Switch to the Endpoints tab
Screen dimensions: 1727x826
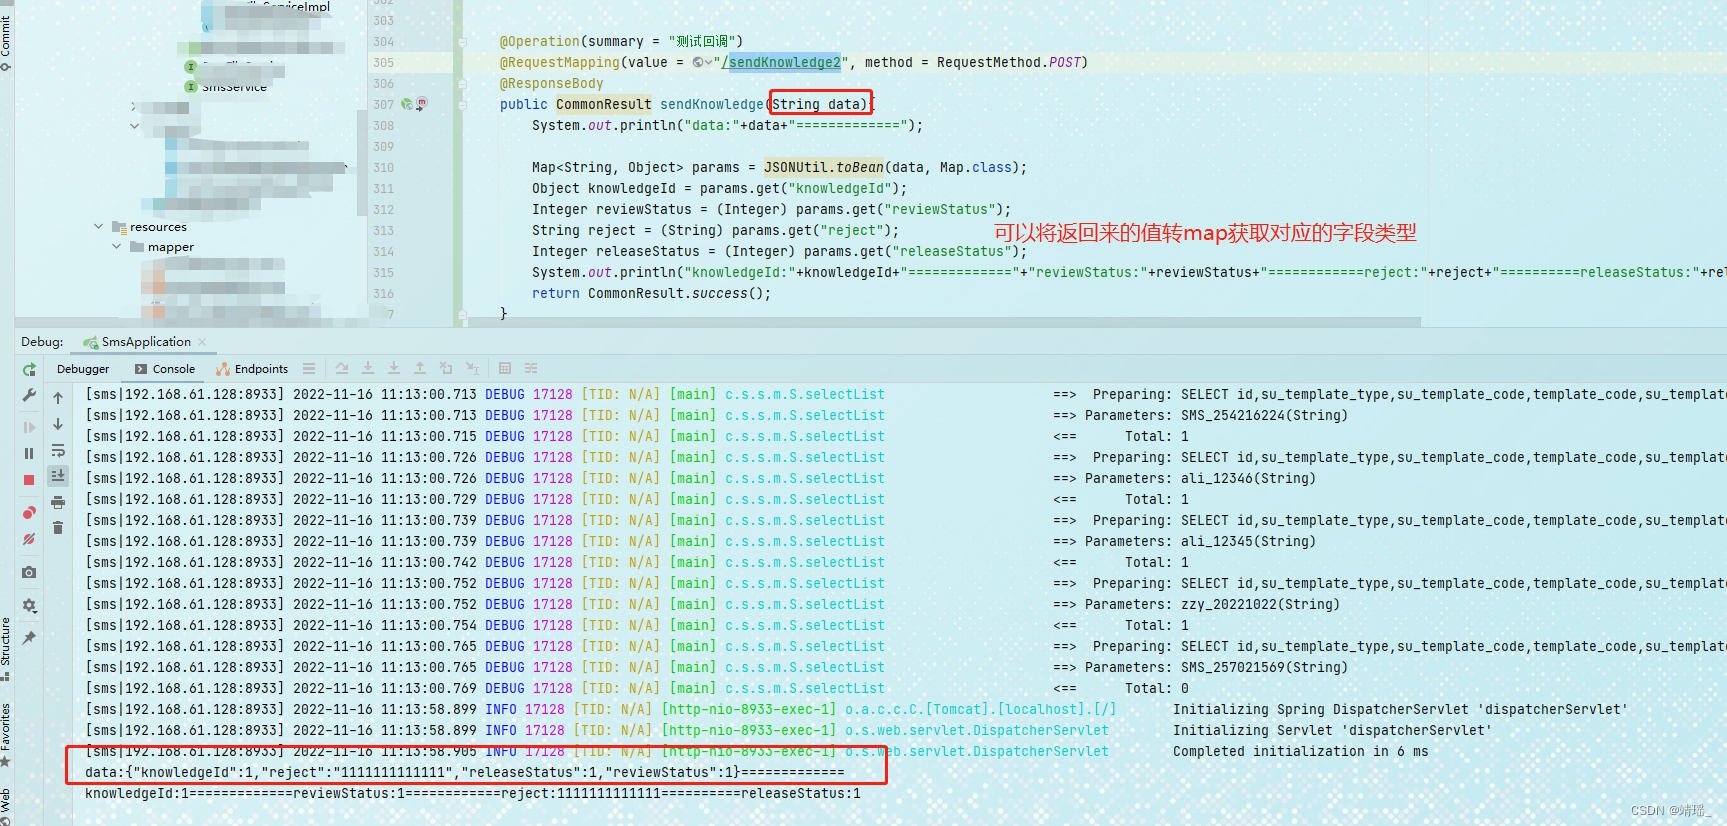[252, 369]
